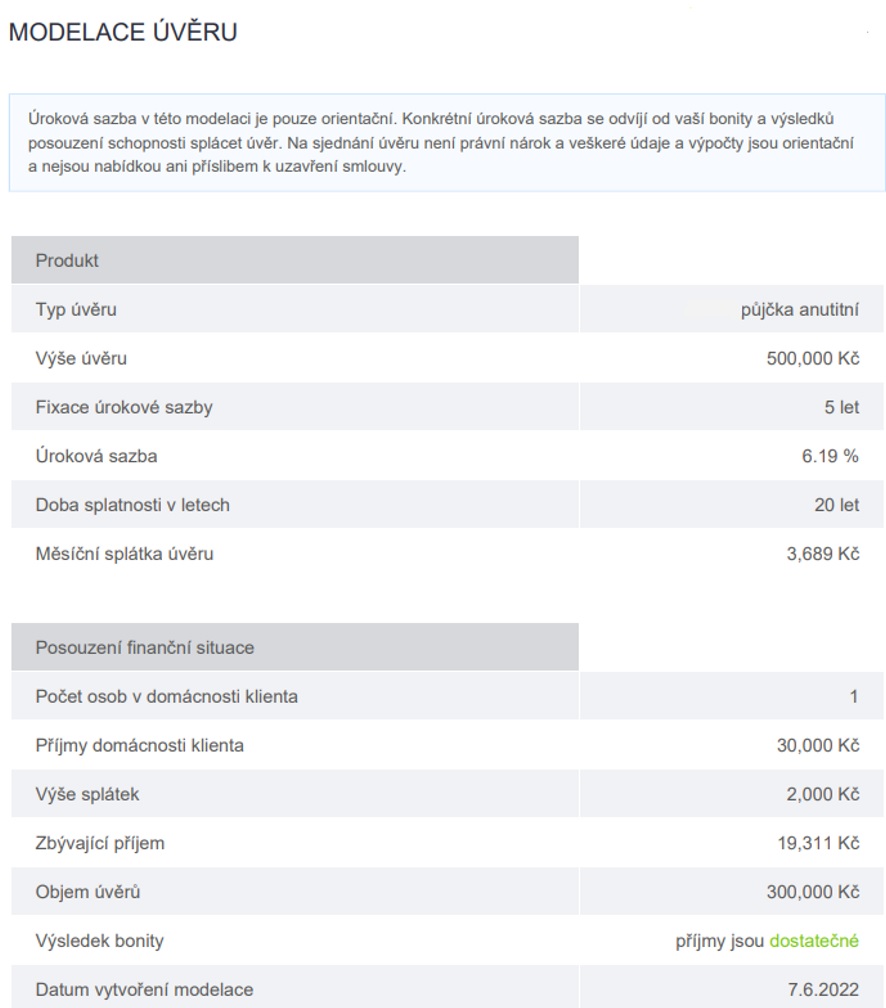886x1008 pixels.
Task: Click the green dostatečné result text
Action: pyautogui.click(x=814, y=941)
